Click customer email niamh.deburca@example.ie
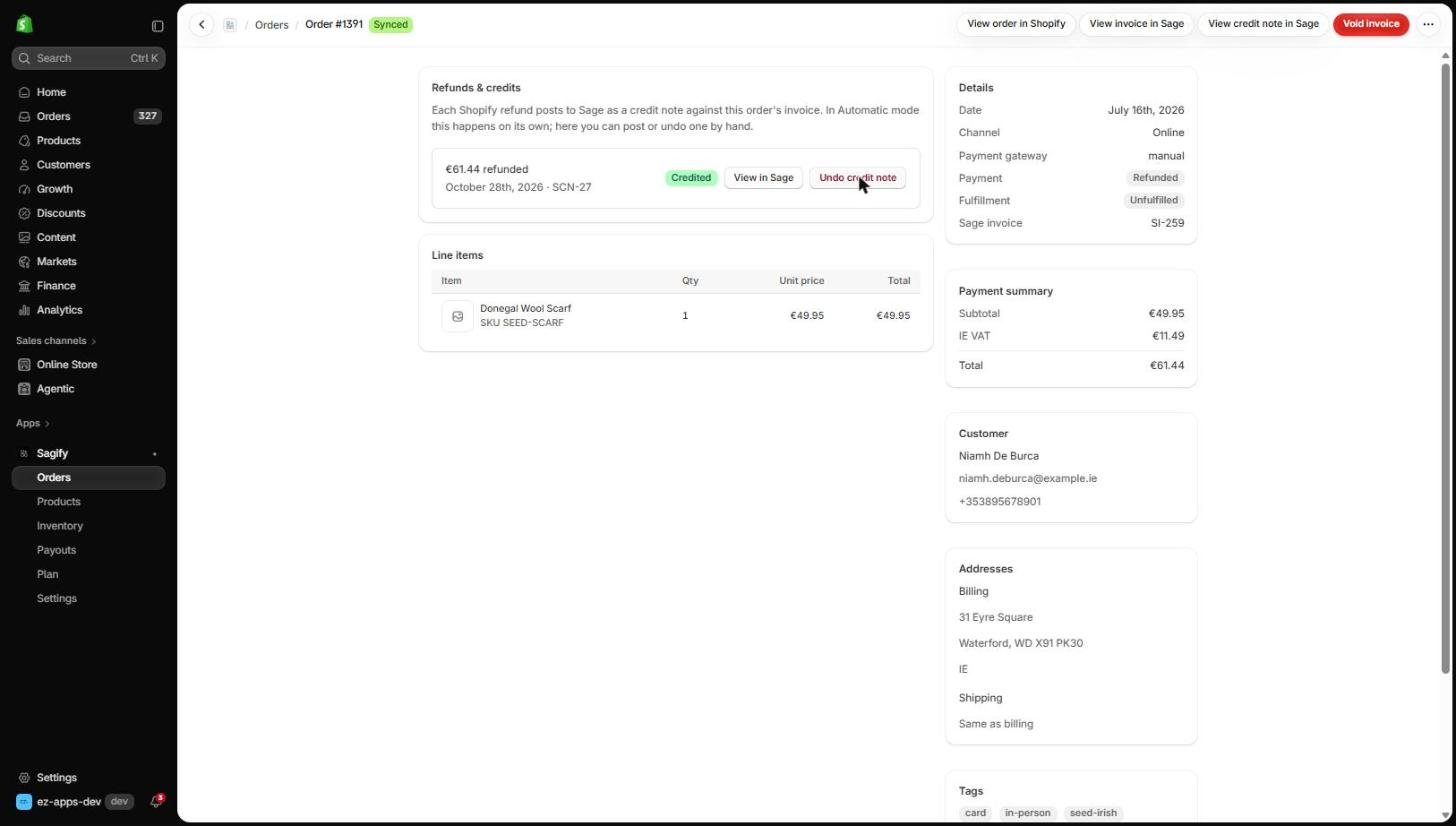 point(1027,479)
